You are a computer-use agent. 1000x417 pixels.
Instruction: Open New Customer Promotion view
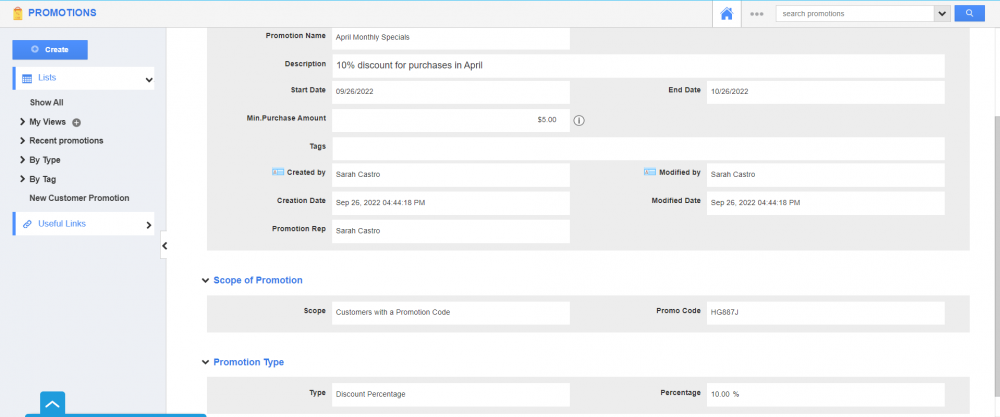79,198
